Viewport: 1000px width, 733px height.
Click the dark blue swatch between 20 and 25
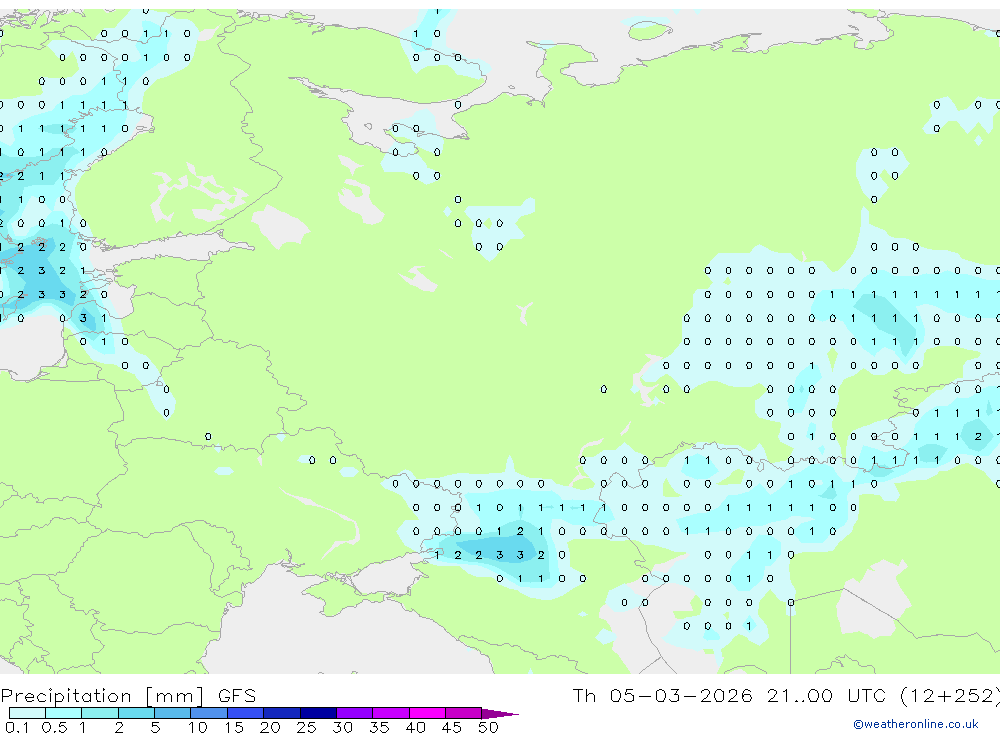point(282,713)
